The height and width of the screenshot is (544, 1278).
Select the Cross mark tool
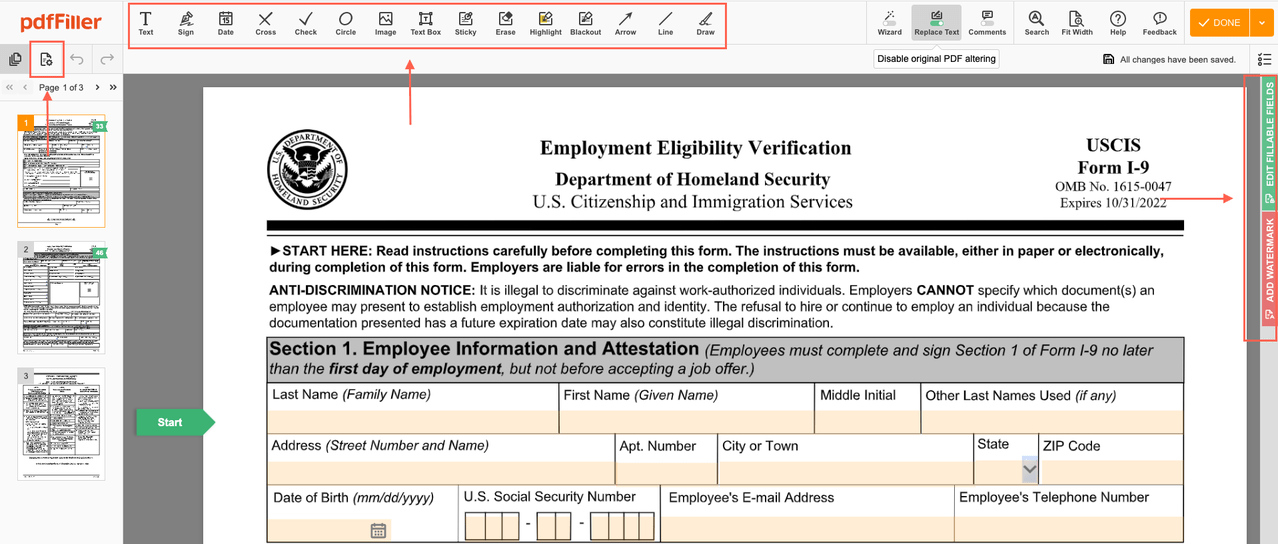point(265,23)
